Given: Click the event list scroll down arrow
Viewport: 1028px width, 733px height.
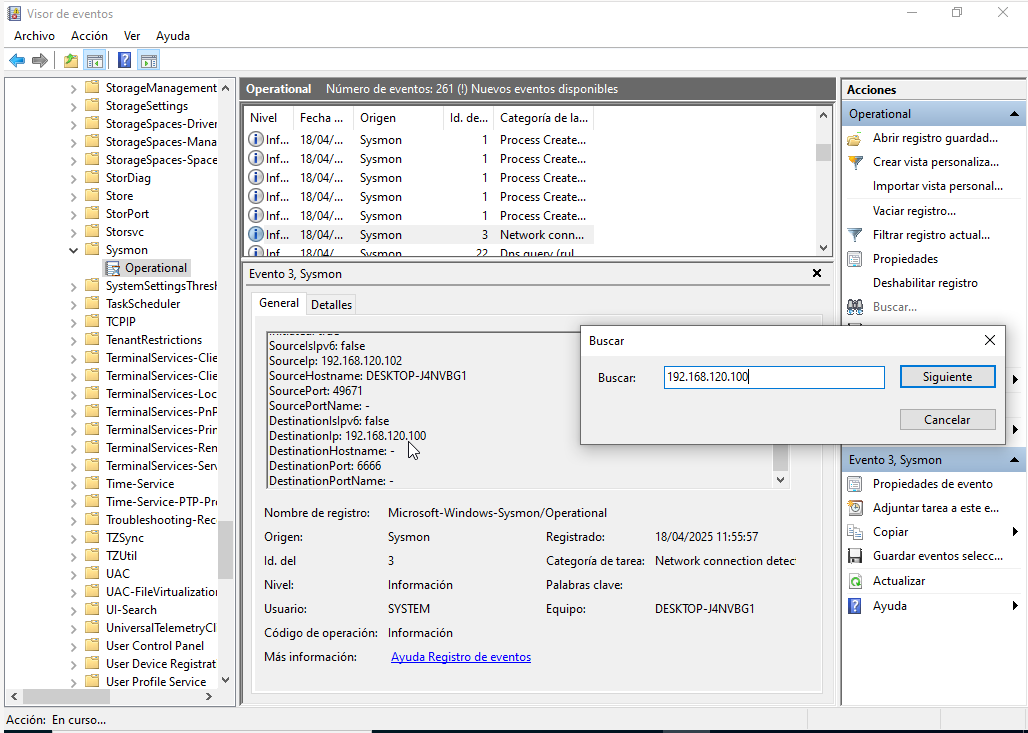Looking at the screenshot, I should click(823, 248).
